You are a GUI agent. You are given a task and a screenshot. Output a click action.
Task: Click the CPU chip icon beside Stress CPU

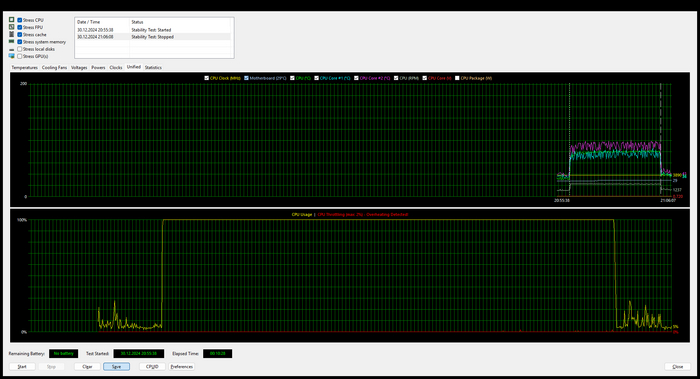12,20
